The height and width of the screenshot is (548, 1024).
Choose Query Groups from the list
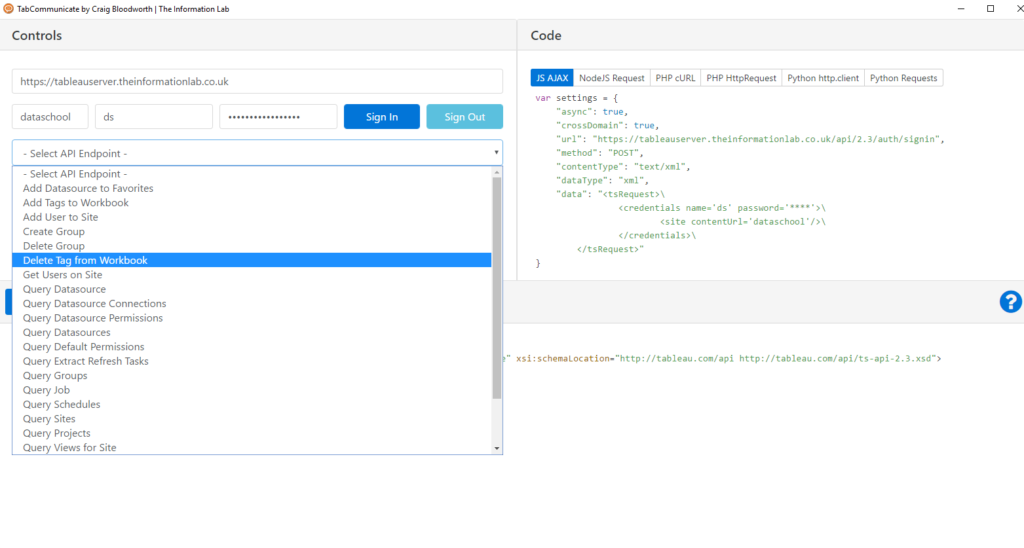[x=251, y=375]
